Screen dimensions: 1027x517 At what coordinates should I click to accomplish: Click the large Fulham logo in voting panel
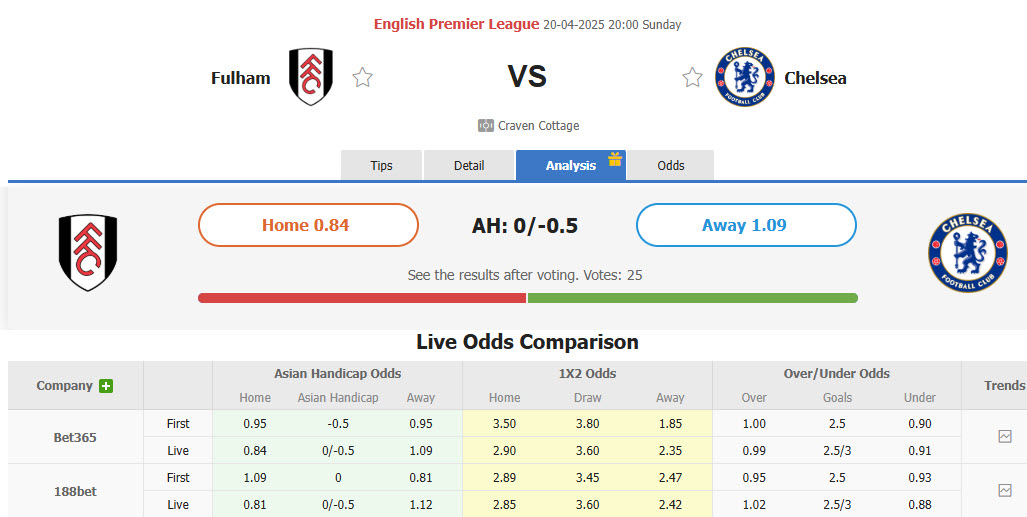point(88,253)
